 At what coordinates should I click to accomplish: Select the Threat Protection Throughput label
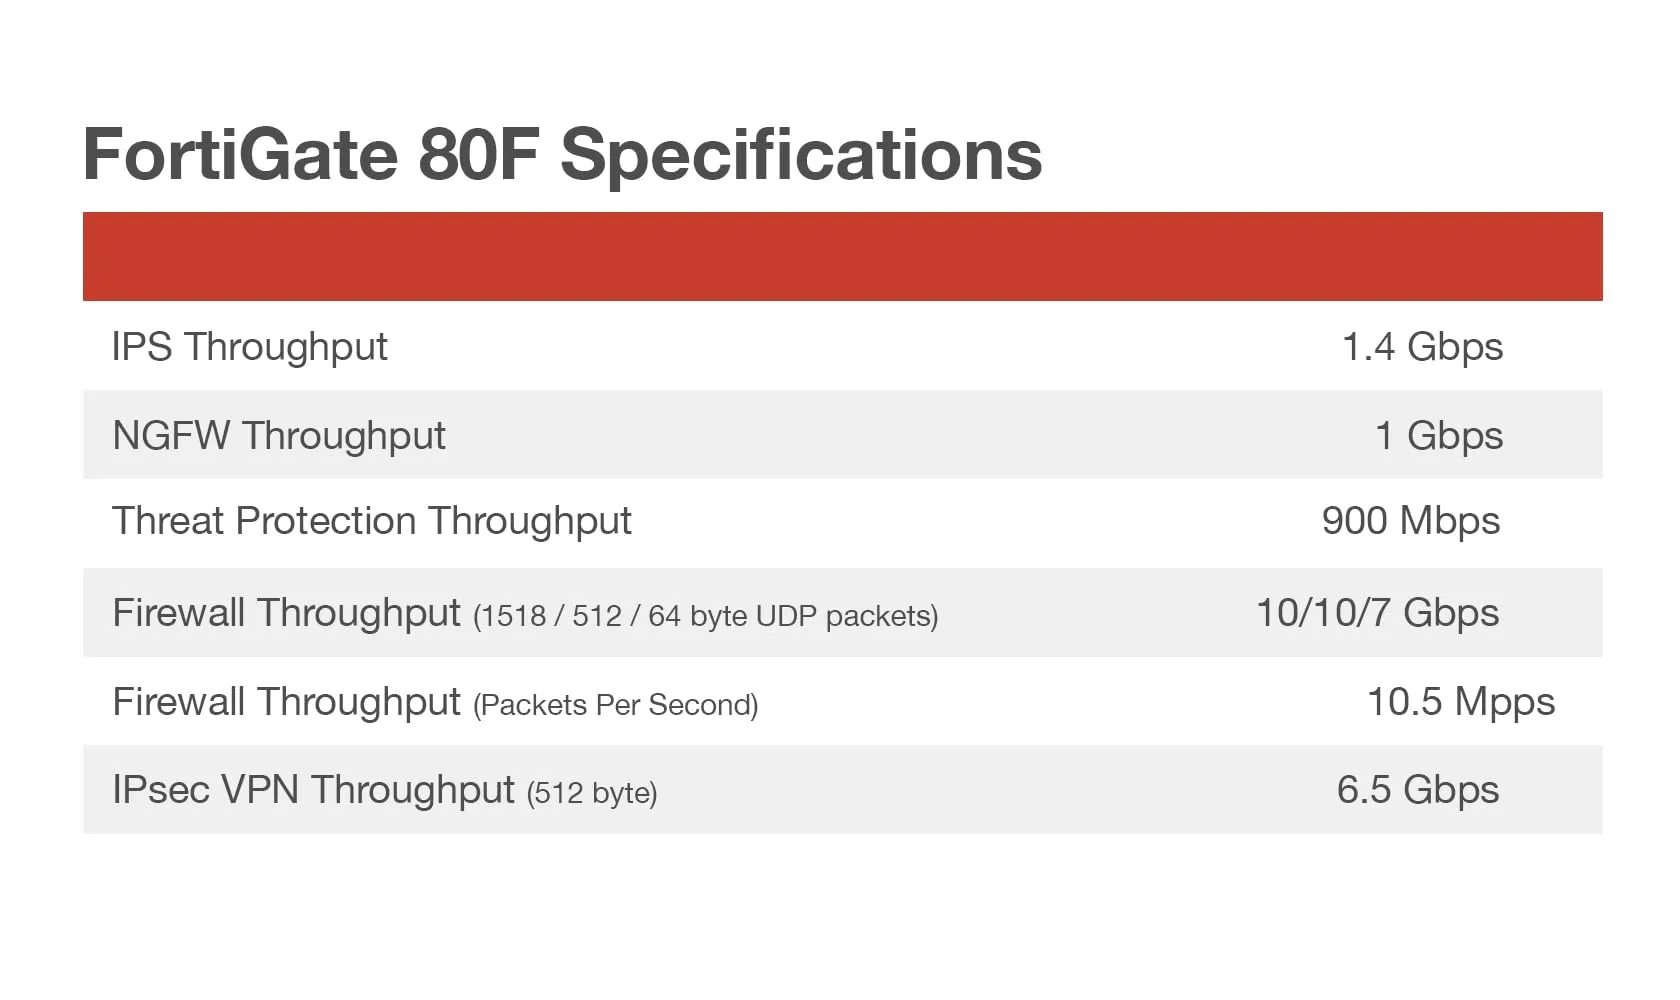point(371,521)
